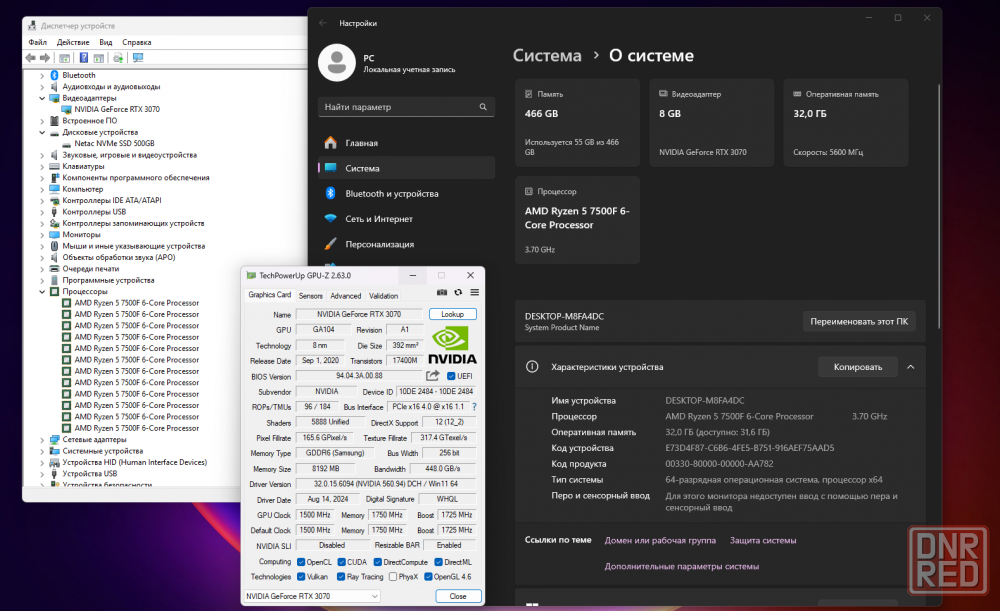This screenshot has height=611, width=1000.
Task: Switch to Advanced tab in GPU-Z
Action: pos(346,296)
